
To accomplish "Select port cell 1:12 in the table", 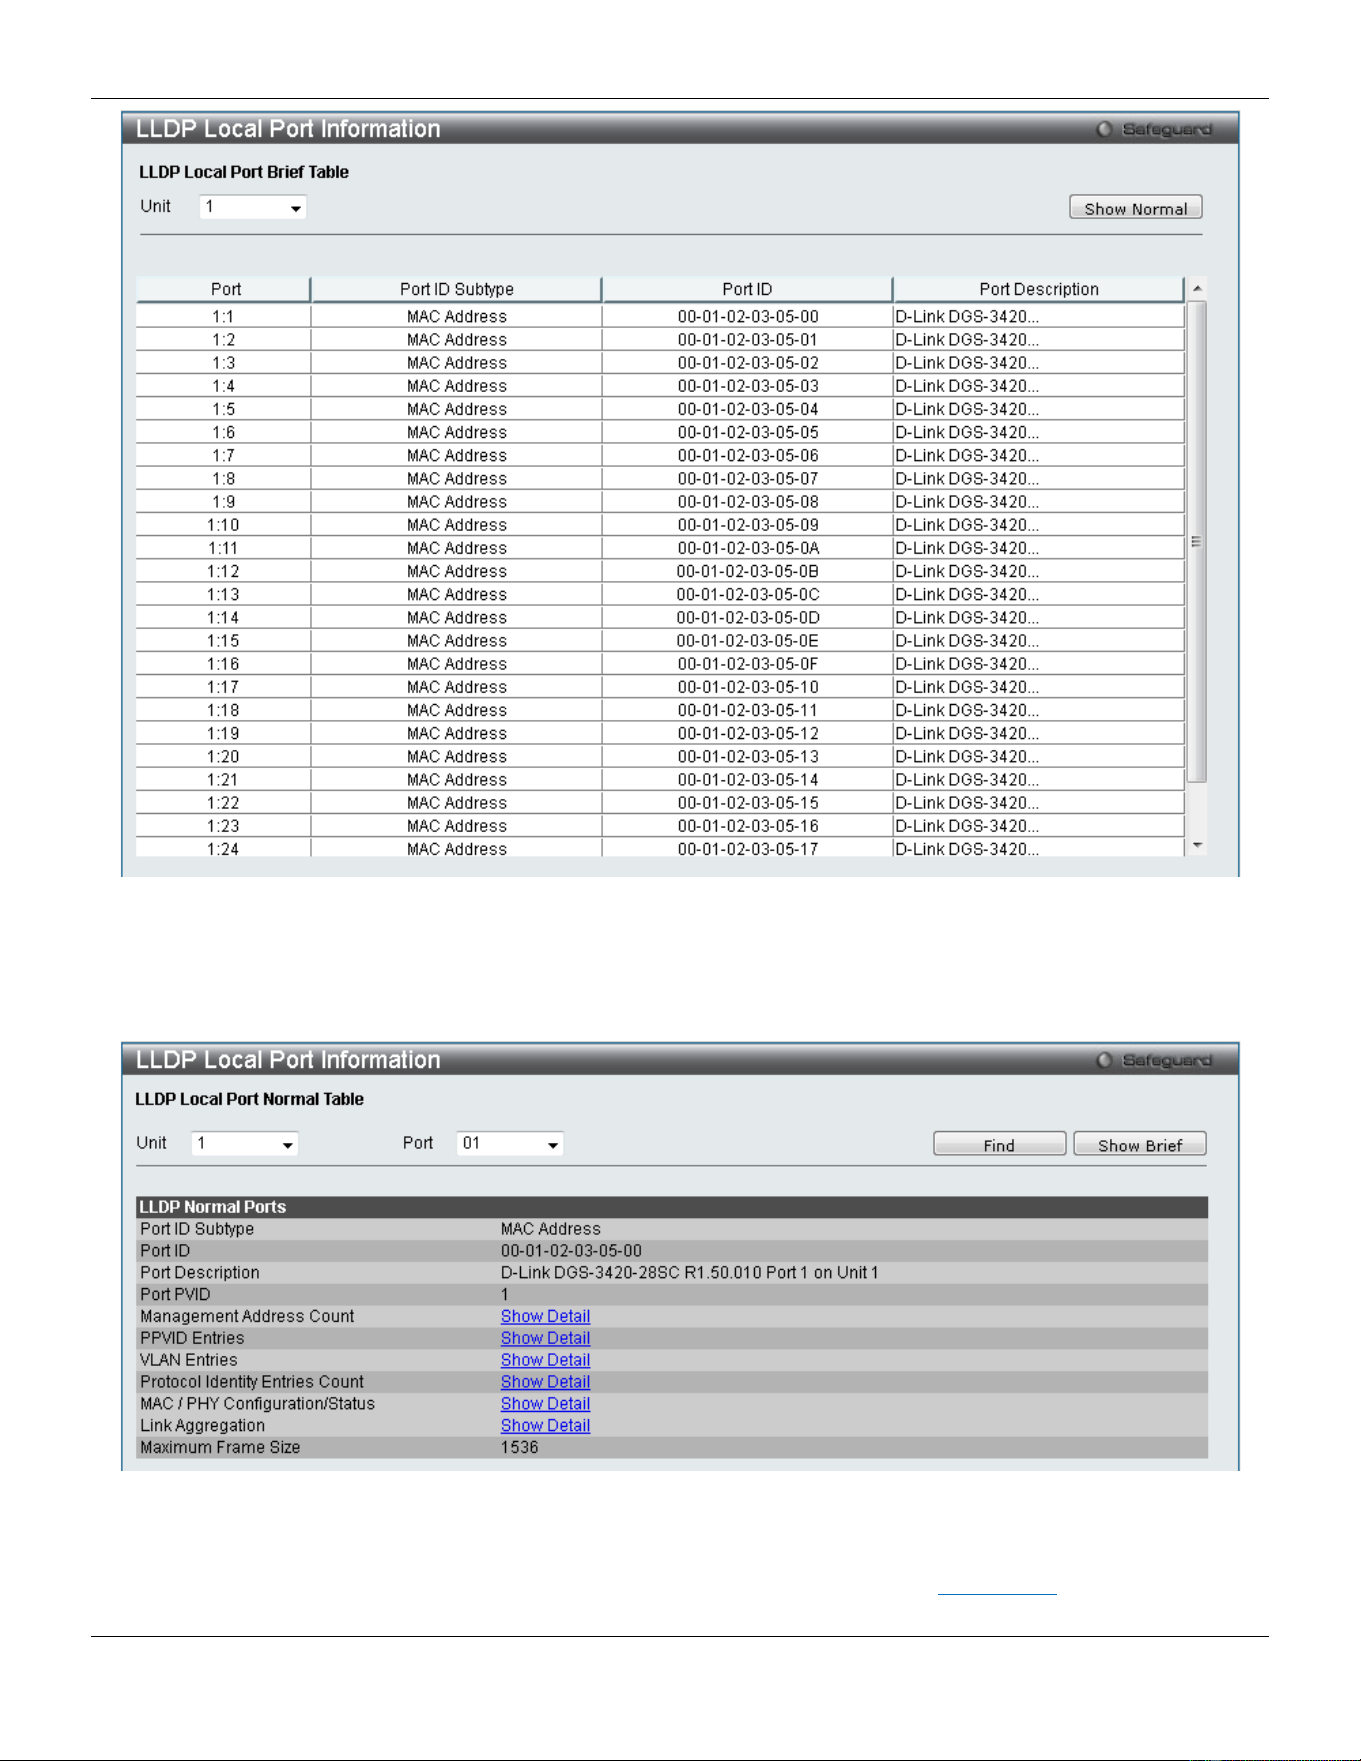I will 223,571.
